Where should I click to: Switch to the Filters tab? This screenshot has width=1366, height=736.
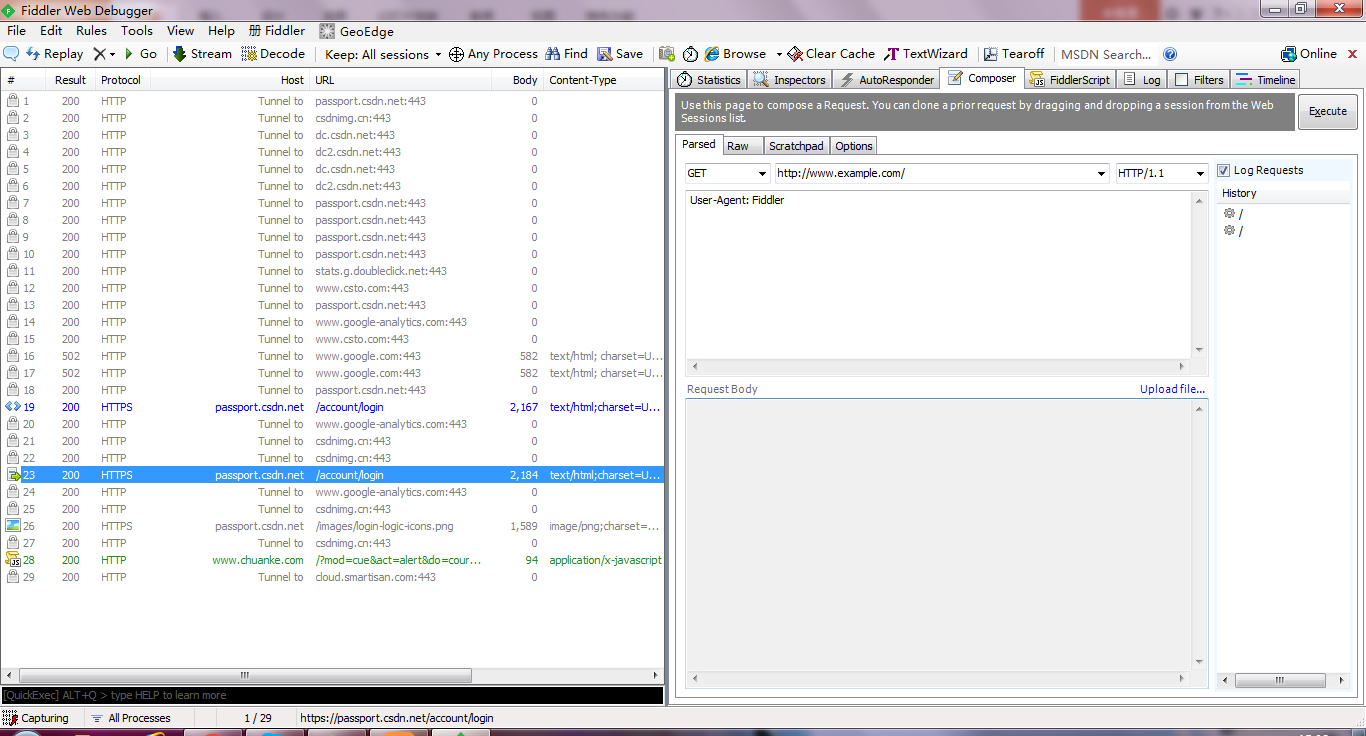pyautogui.click(x=1199, y=80)
